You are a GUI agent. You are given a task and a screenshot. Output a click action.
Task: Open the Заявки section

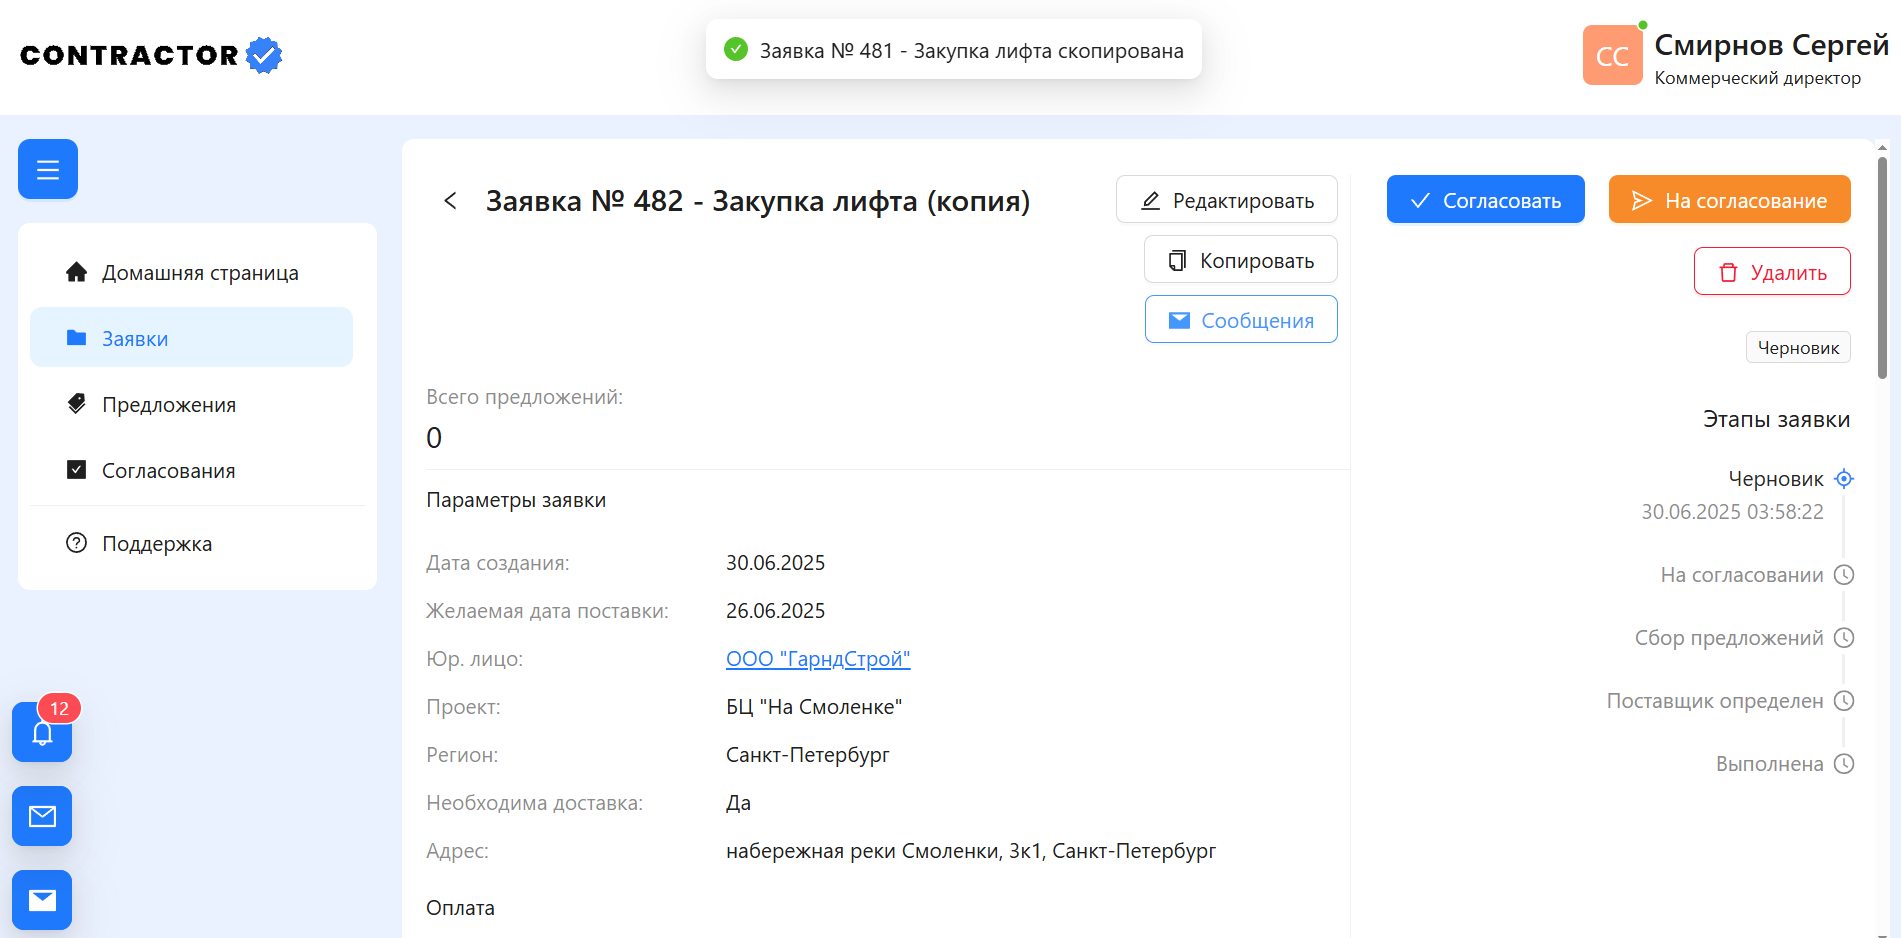192,338
